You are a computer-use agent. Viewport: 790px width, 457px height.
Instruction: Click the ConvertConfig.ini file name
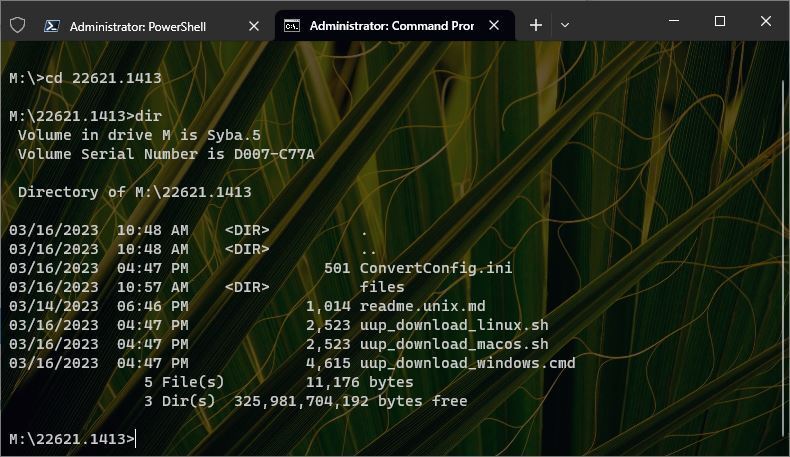[436, 268]
